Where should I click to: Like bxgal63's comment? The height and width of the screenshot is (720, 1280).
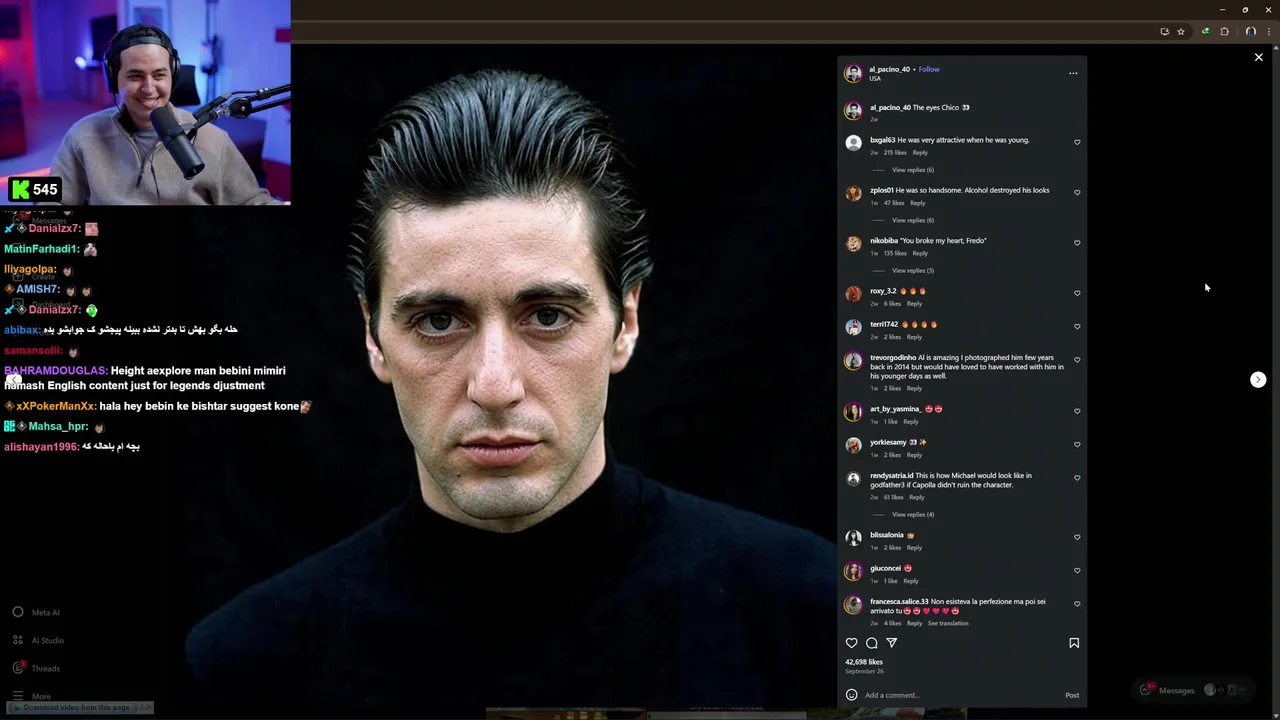click(1077, 142)
